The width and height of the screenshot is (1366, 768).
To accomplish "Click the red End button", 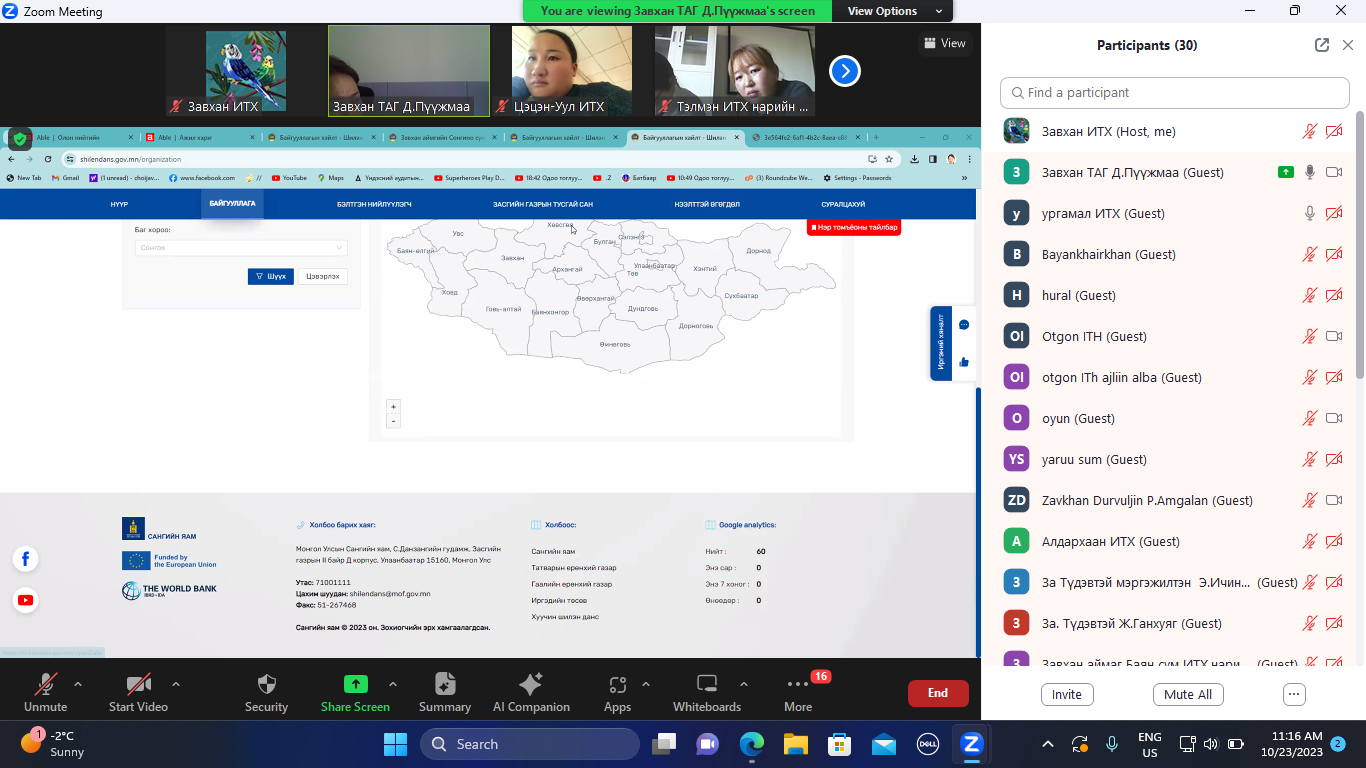I will tap(938, 693).
